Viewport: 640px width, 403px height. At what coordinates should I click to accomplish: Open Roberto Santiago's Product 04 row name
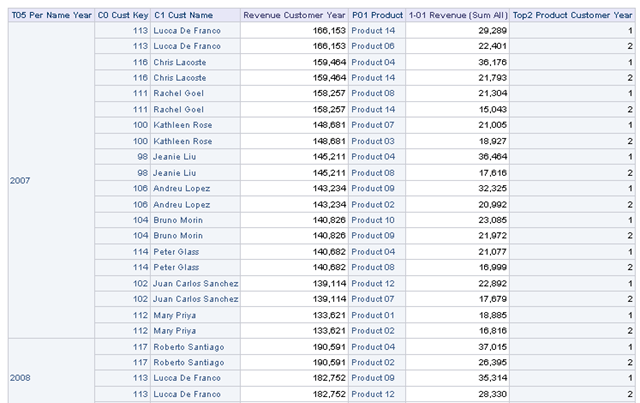click(x=189, y=347)
